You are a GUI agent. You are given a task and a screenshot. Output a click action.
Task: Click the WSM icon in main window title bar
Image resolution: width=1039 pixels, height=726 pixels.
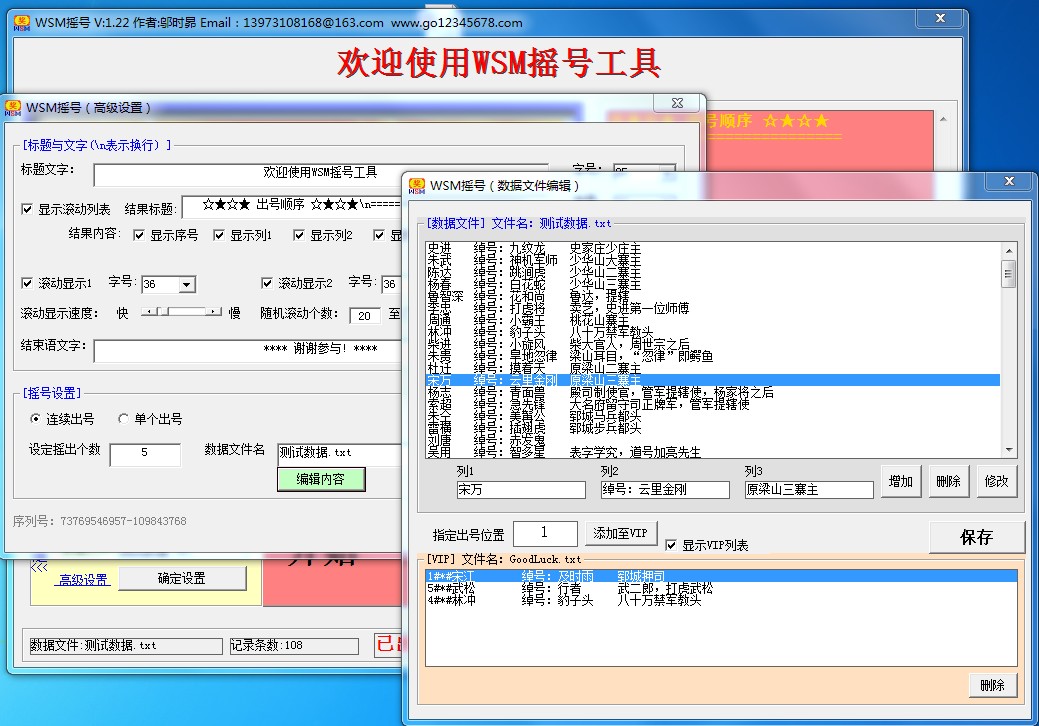pos(21,22)
